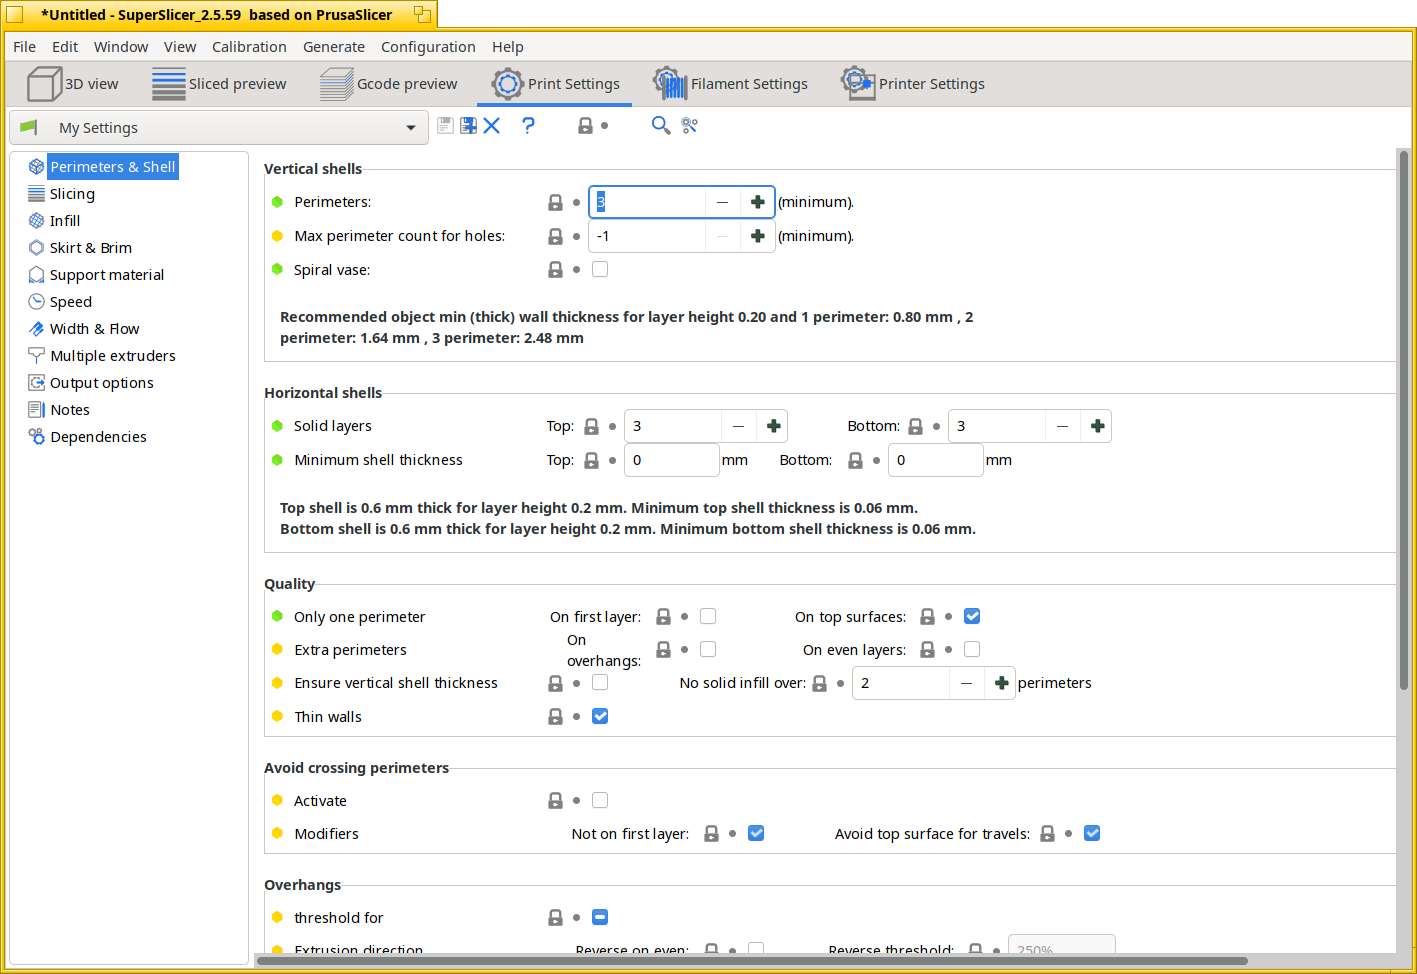Click the save preset as new icon
Screen dimensions: 1417x974
click(x=468, y=126)
